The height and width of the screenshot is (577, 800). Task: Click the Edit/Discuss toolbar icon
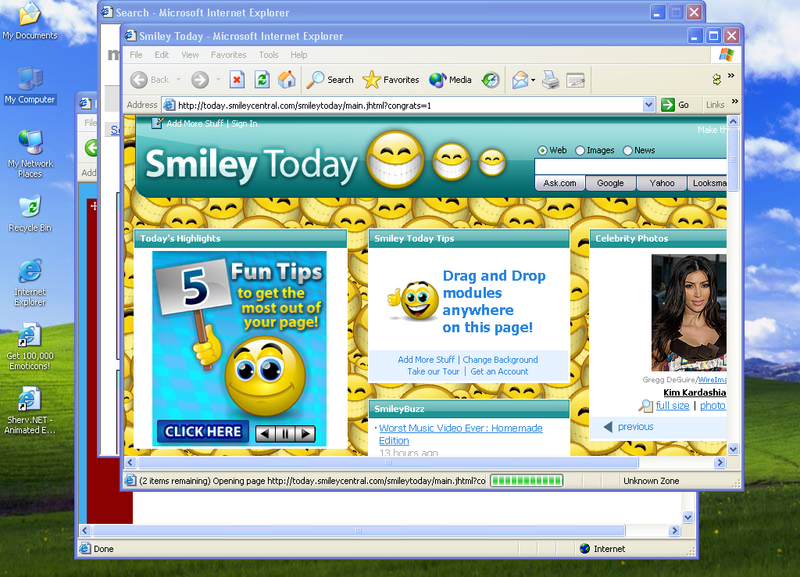pos(576,80)
